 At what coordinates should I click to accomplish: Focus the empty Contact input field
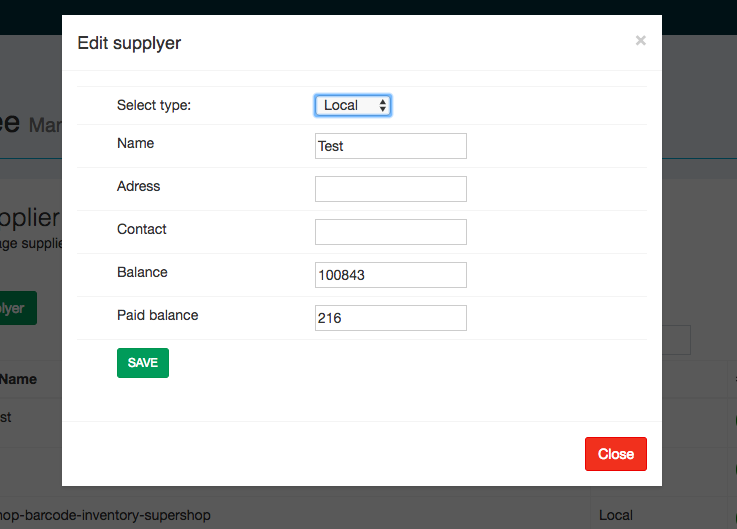click(390, 232)
